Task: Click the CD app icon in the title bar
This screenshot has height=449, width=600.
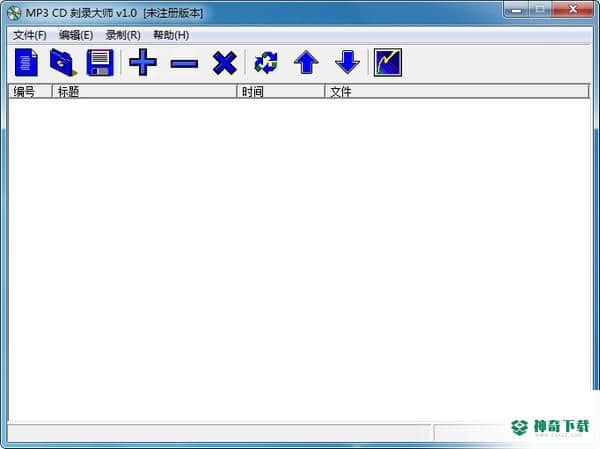Action: point(14,13)
